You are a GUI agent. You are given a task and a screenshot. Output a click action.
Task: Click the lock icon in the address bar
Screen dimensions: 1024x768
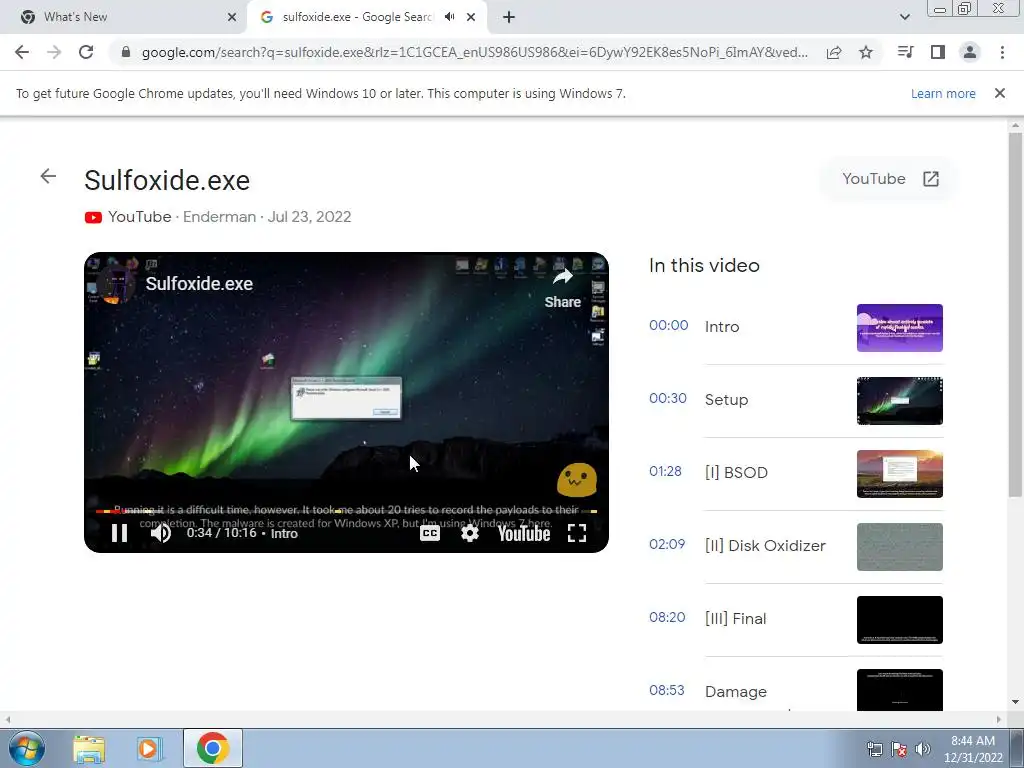tap(125, 52)
